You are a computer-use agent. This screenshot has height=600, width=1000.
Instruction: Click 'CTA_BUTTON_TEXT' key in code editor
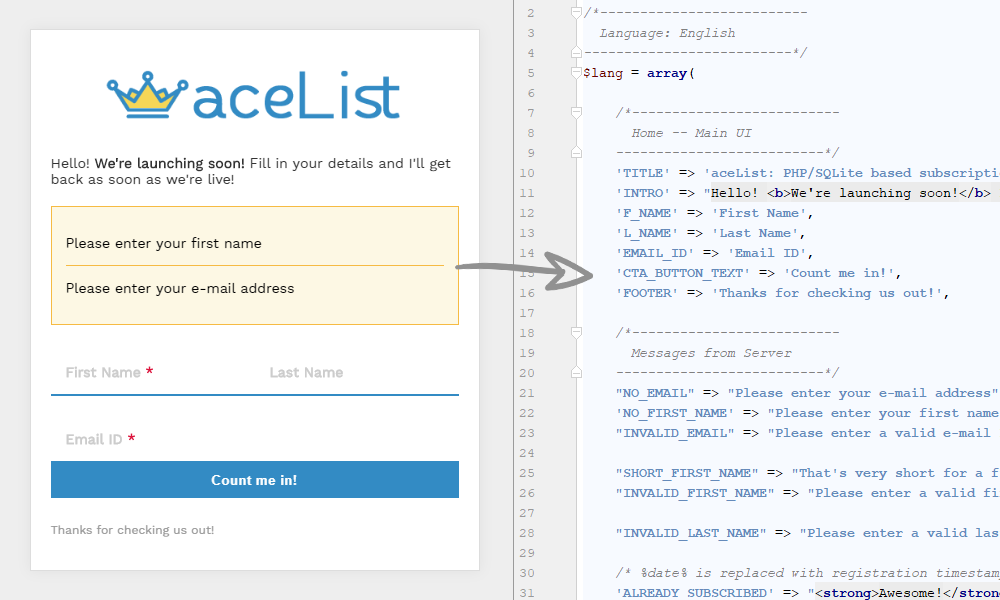tap(682, 273)
